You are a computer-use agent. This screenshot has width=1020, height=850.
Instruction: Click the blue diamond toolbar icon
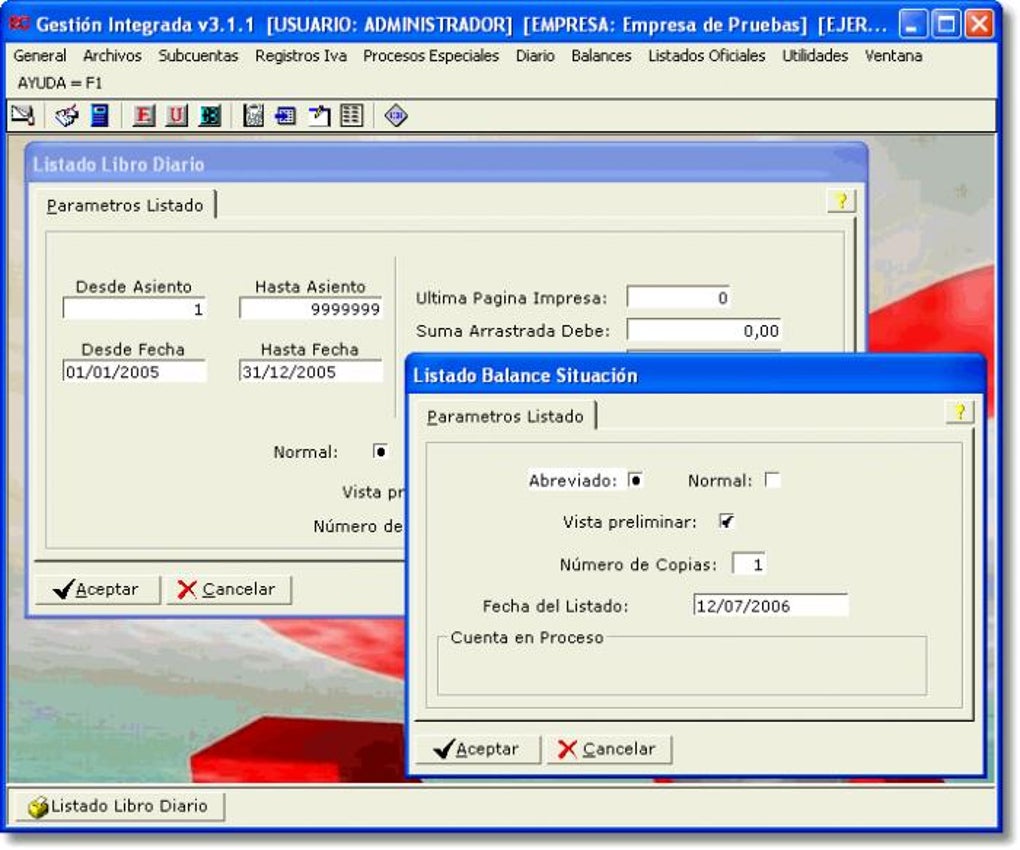tap(396, 116)
